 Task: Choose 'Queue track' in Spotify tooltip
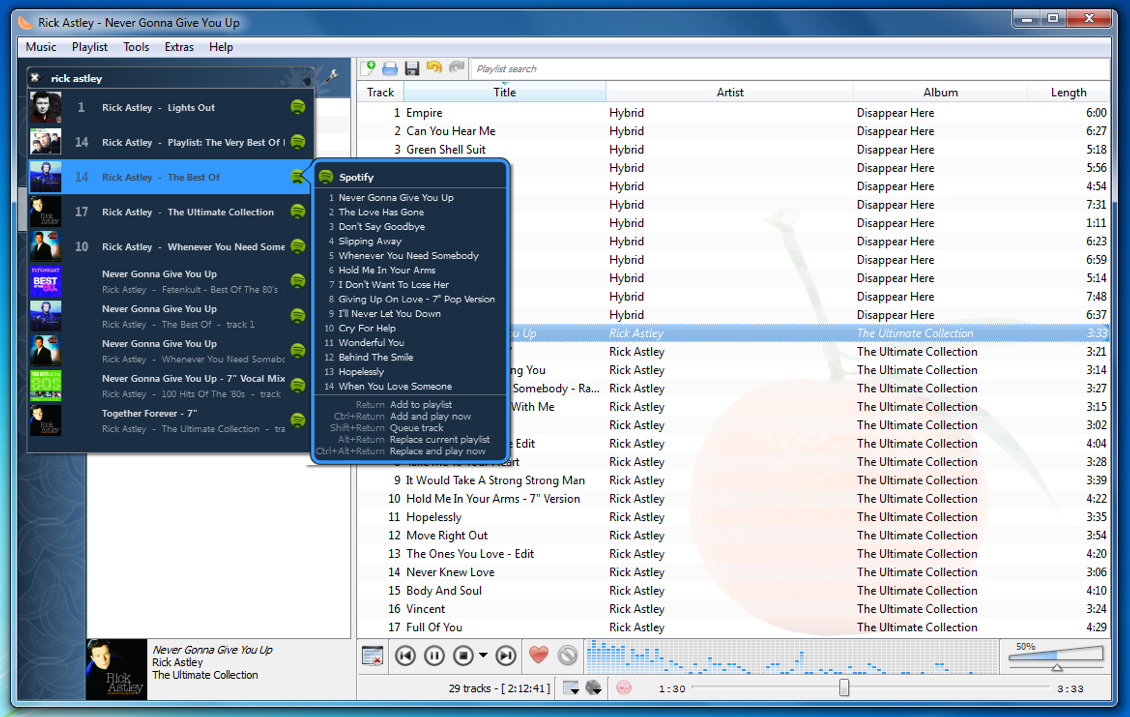pyautogui.click(x=417, y=428)
